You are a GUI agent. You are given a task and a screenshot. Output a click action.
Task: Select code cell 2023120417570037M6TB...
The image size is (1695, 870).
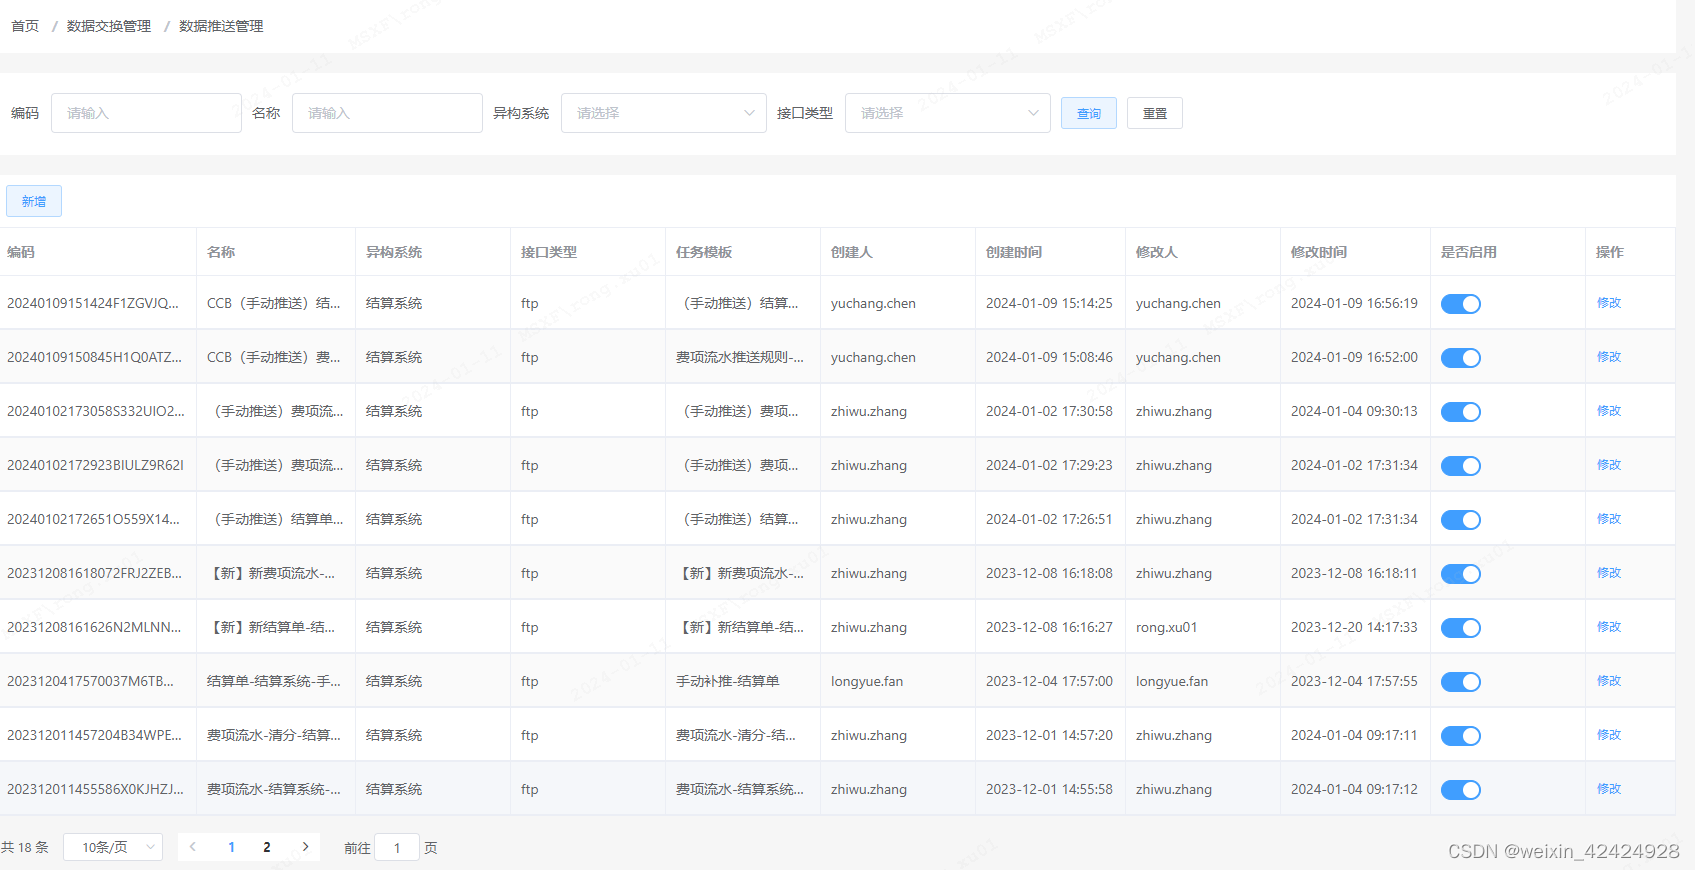point(90,681)
